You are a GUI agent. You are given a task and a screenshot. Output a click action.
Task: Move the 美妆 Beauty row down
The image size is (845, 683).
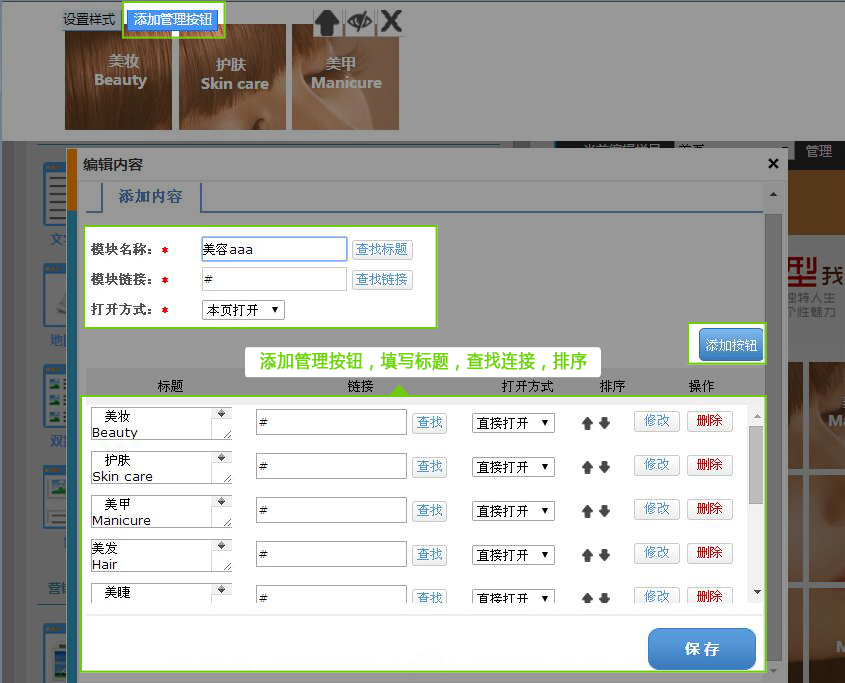click(x=604, y=423)
